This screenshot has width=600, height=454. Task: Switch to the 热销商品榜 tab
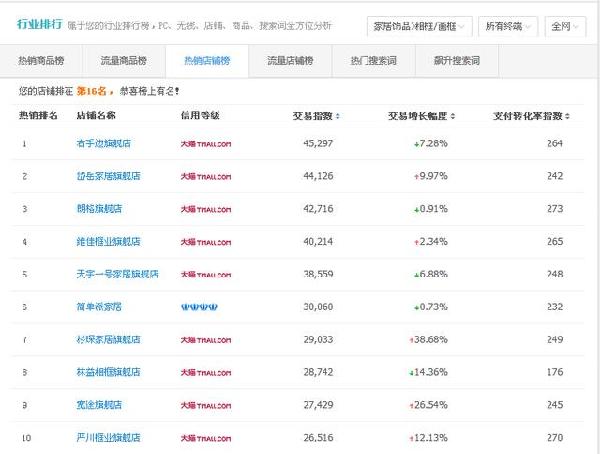pyautogui.click(x=41, y=61)
